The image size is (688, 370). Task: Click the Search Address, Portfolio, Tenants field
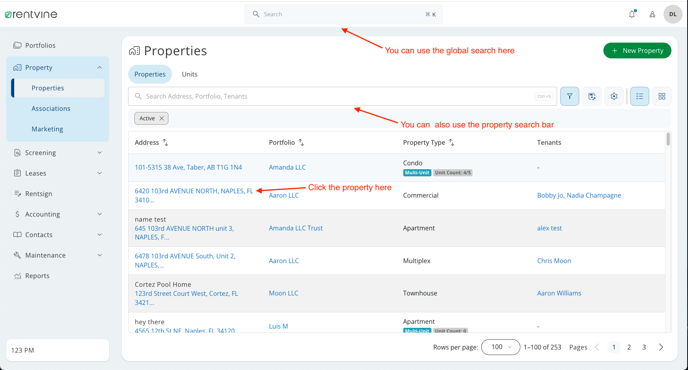coord(343,96)
